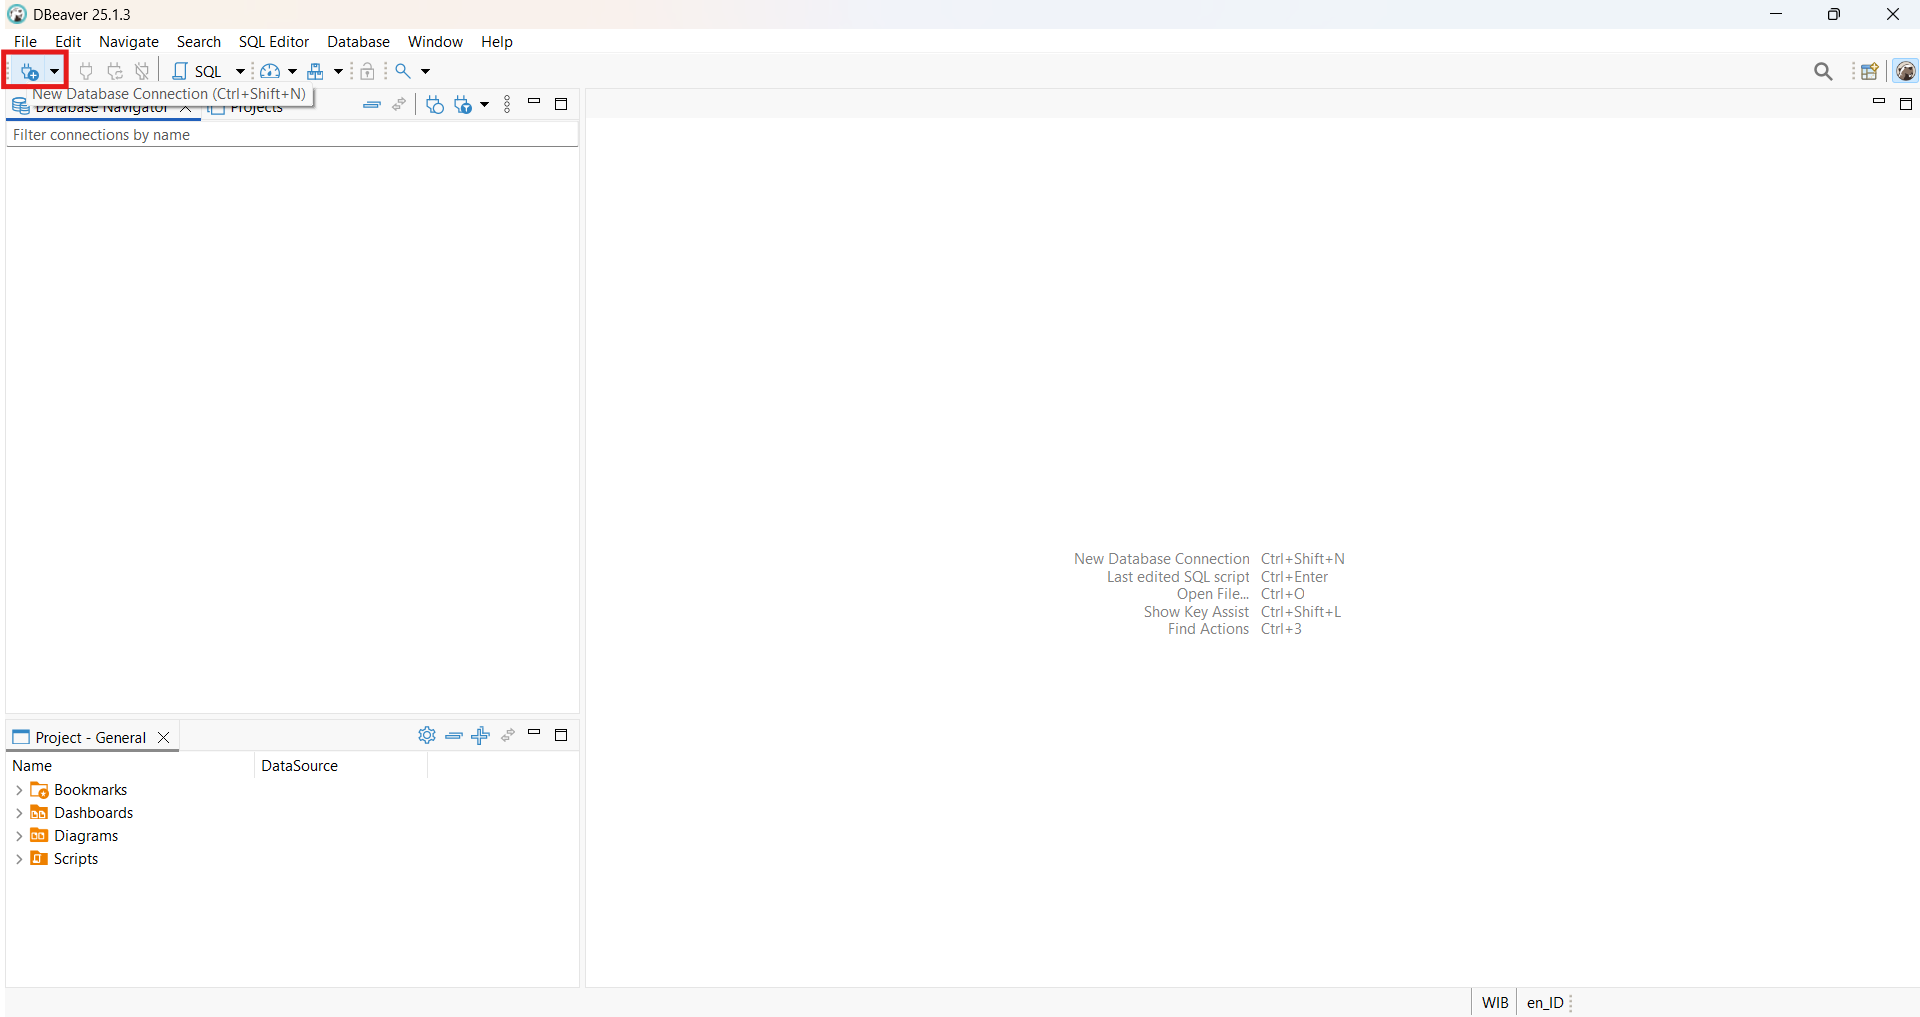The height and width of the screenshot is (1017, 1920).
Task: Open the SQL Editor menu
Action: coord(273,42)
